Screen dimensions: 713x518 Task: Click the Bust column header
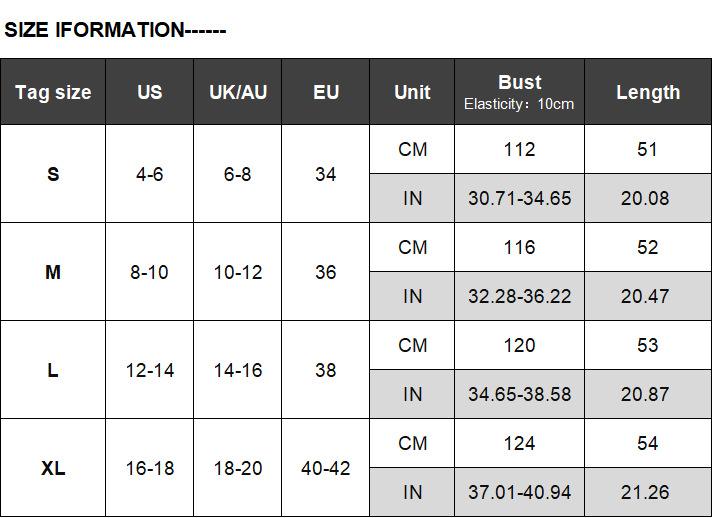[x=519, y=91]
